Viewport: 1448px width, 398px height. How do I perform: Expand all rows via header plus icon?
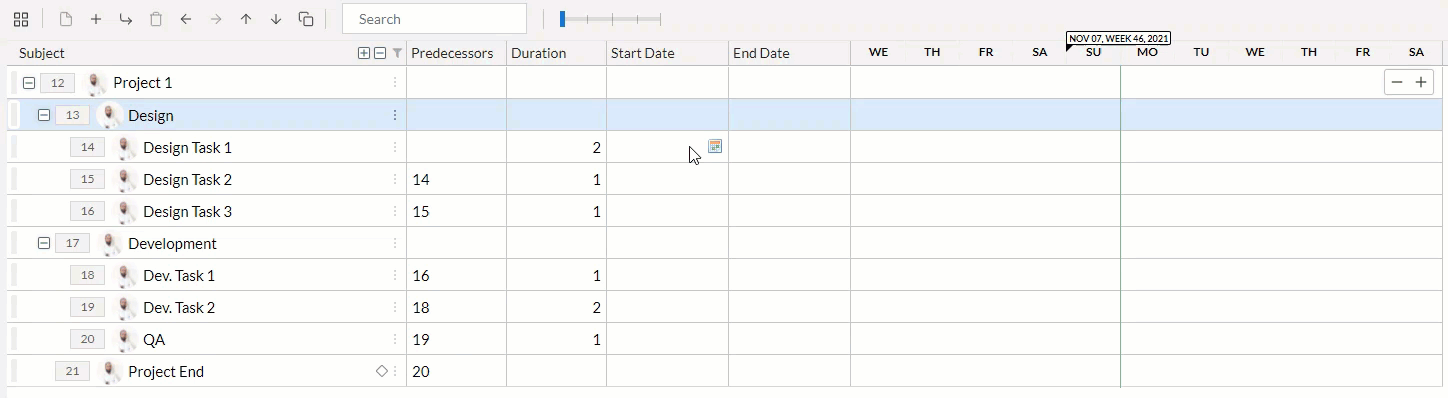[x=364, y=53]
